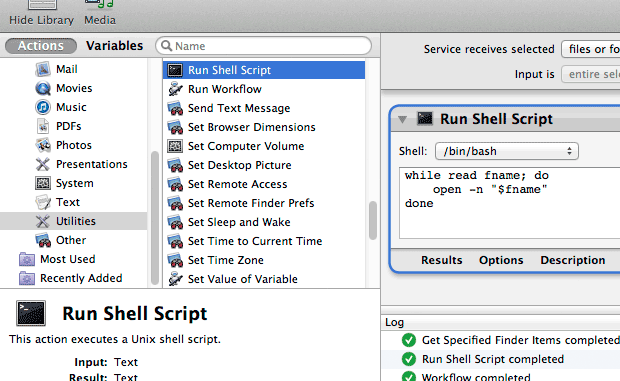Select Set Computer Volume action icon

(175, 146)
